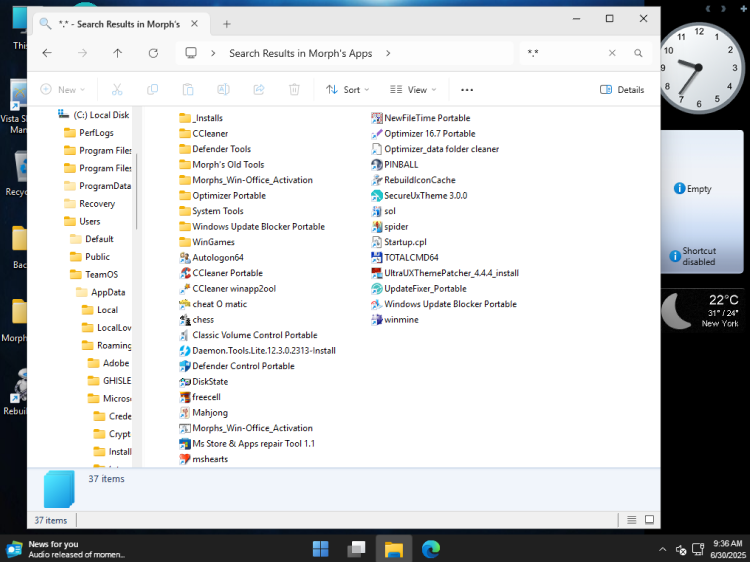Select the TOTALCMD64 shortcut
750x562 pixels.
405,258
